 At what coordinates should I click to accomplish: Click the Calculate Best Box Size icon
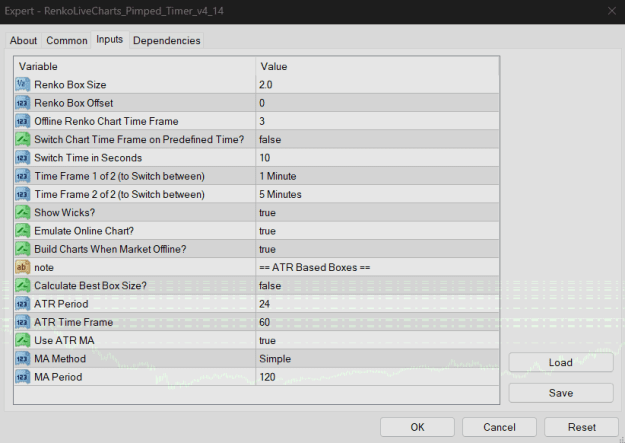tap(22, 285)
